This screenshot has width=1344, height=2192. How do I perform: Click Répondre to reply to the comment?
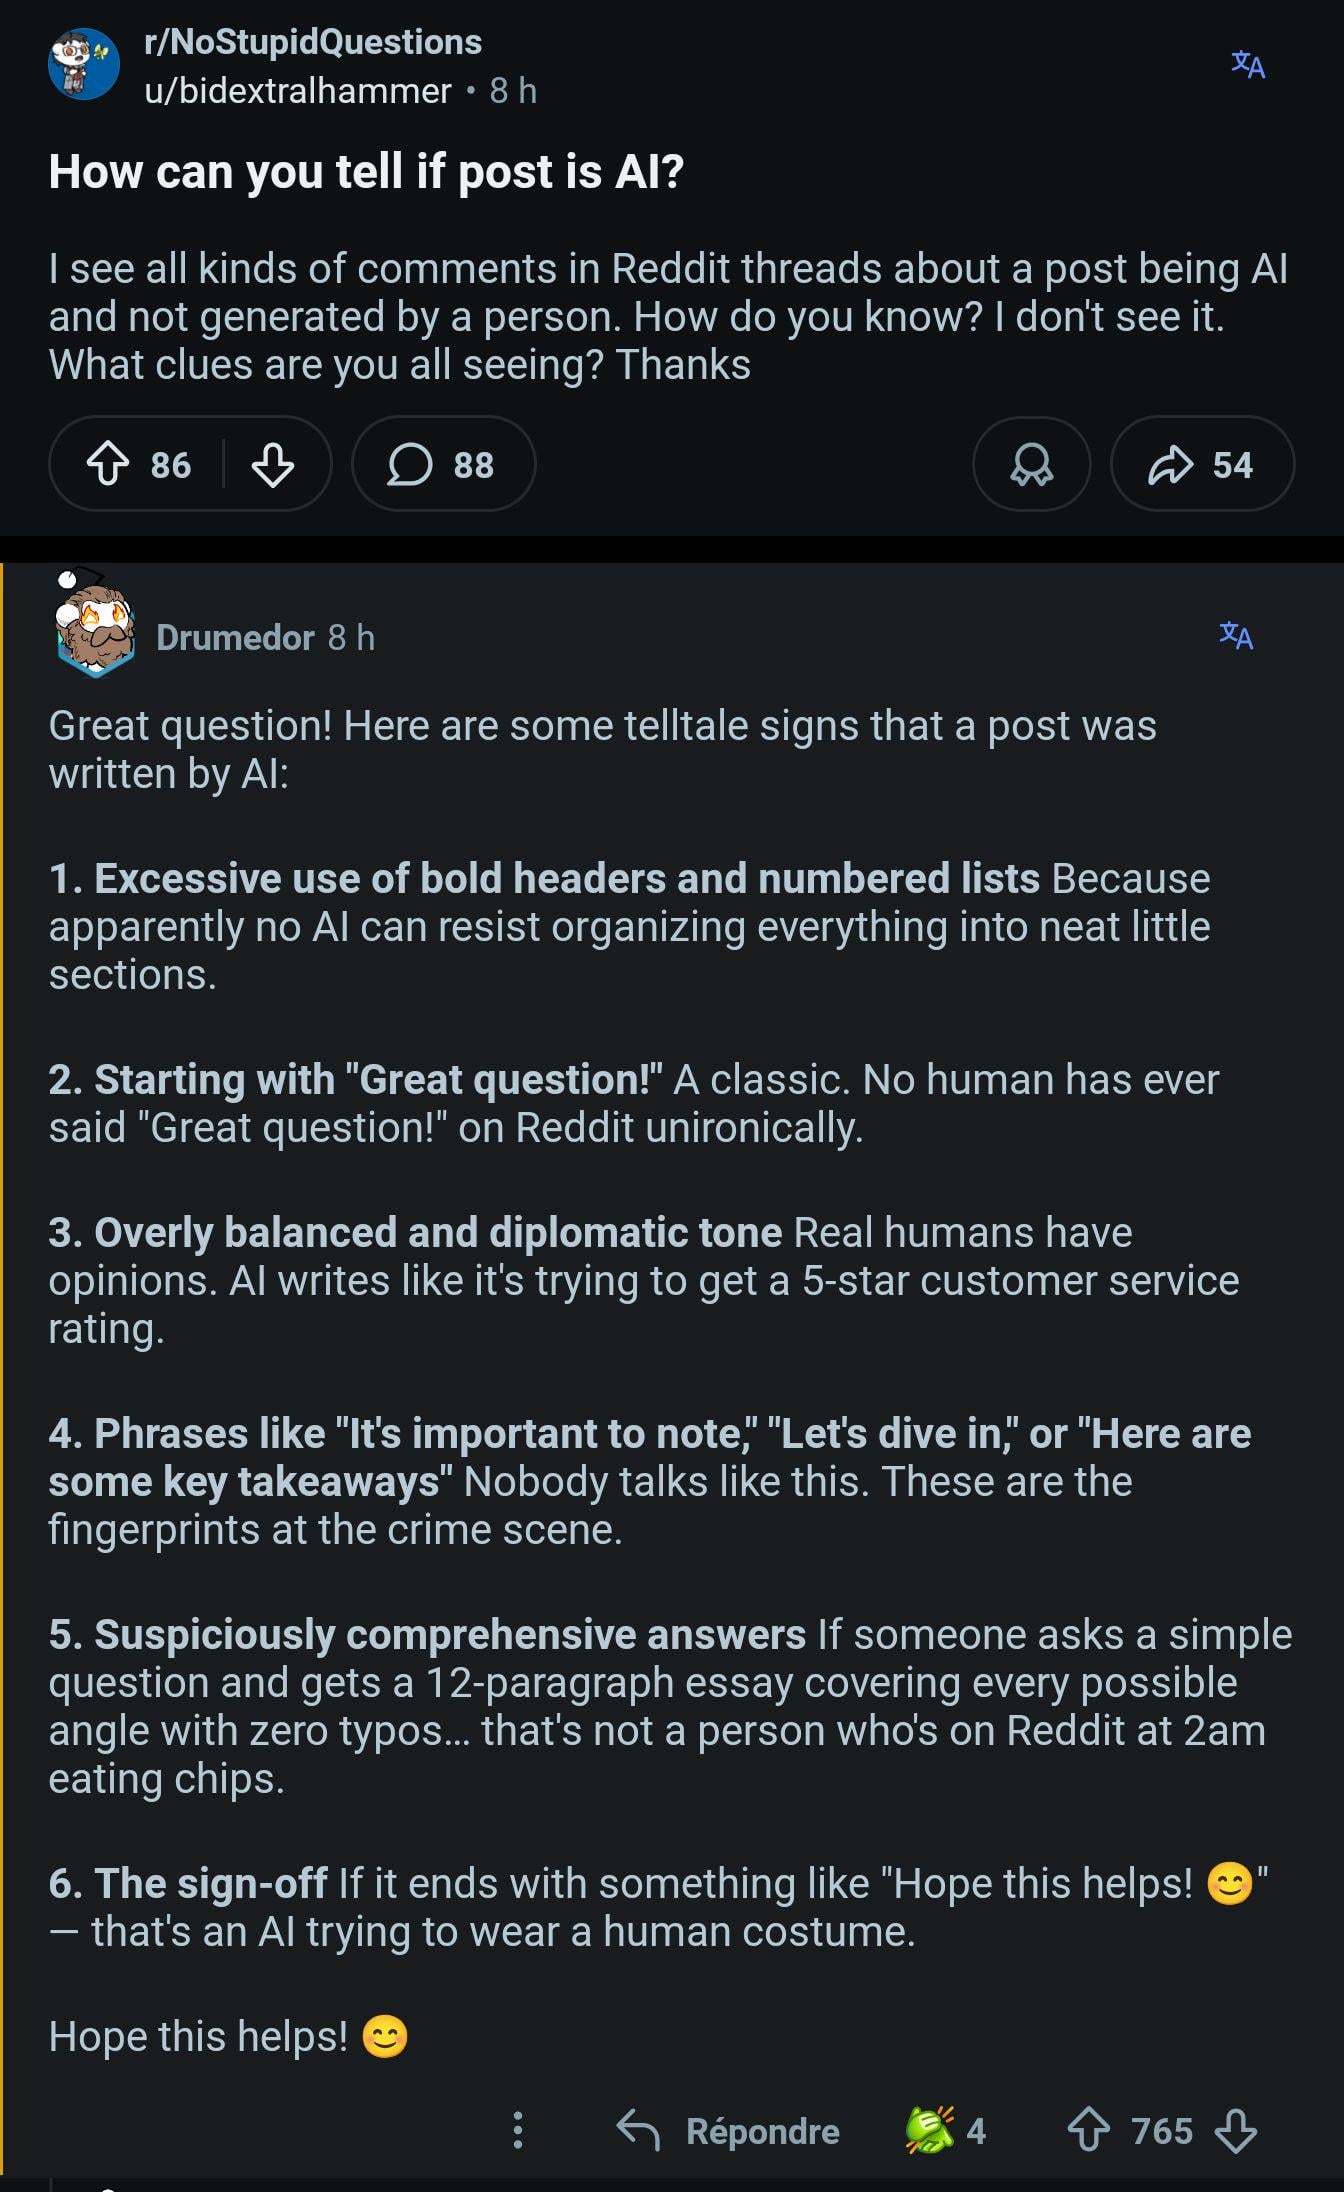(x=729, y=2130)
